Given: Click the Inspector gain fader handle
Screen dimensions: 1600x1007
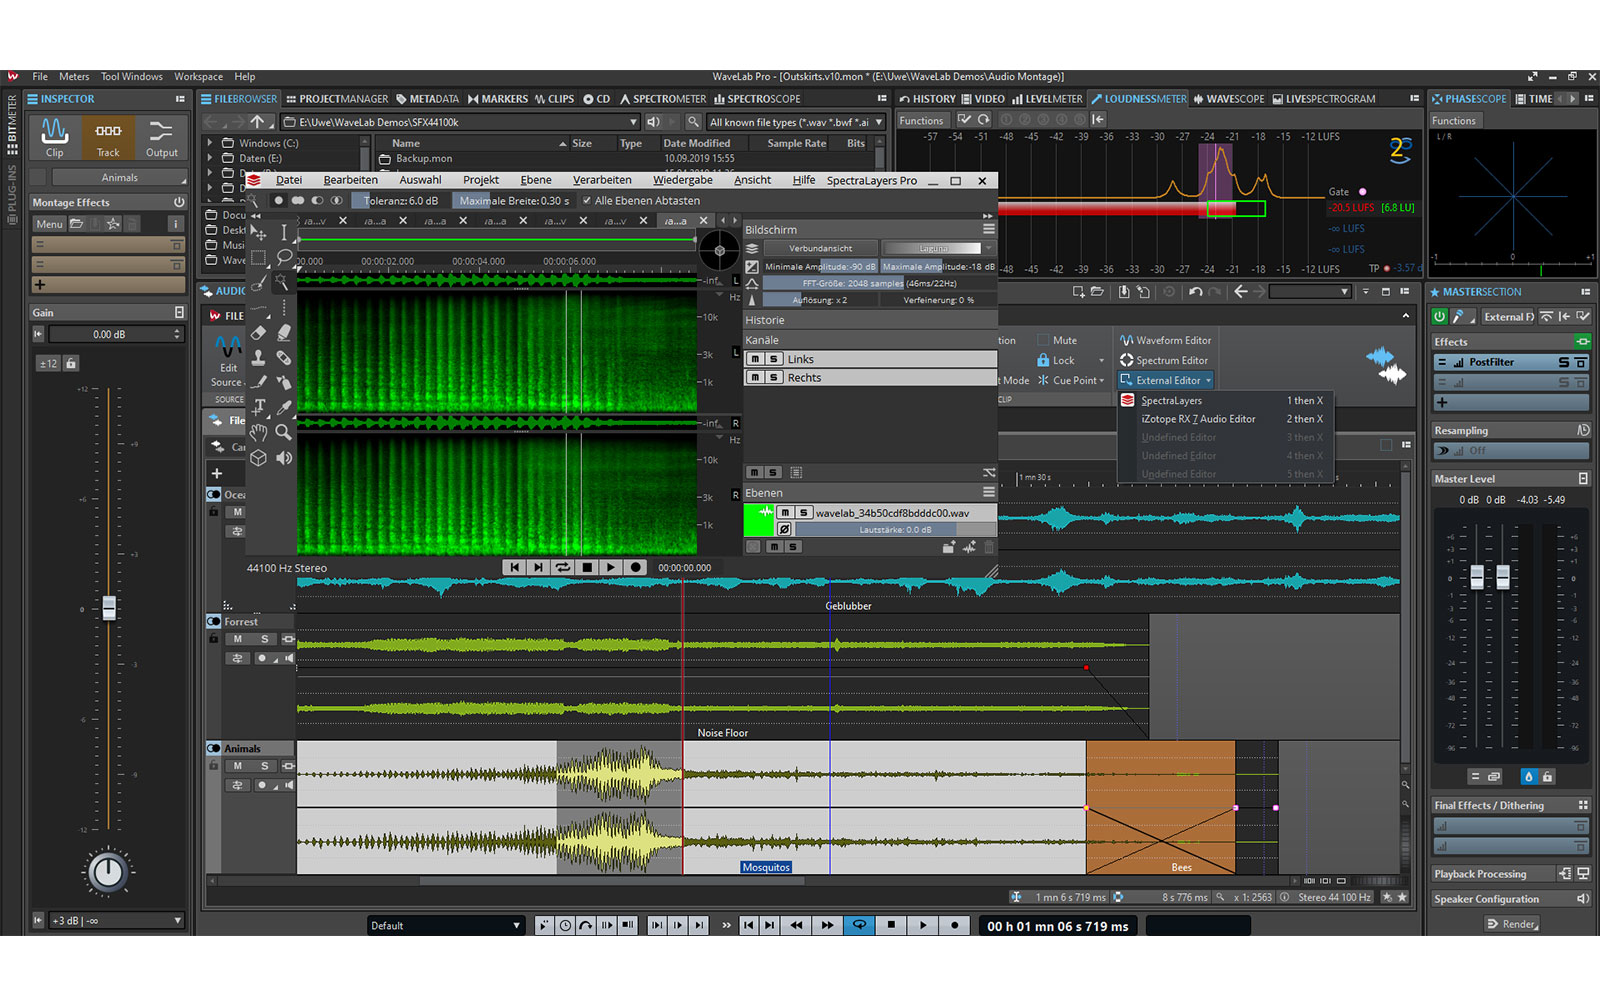Looking at the screenshot, I should [109, 607].
